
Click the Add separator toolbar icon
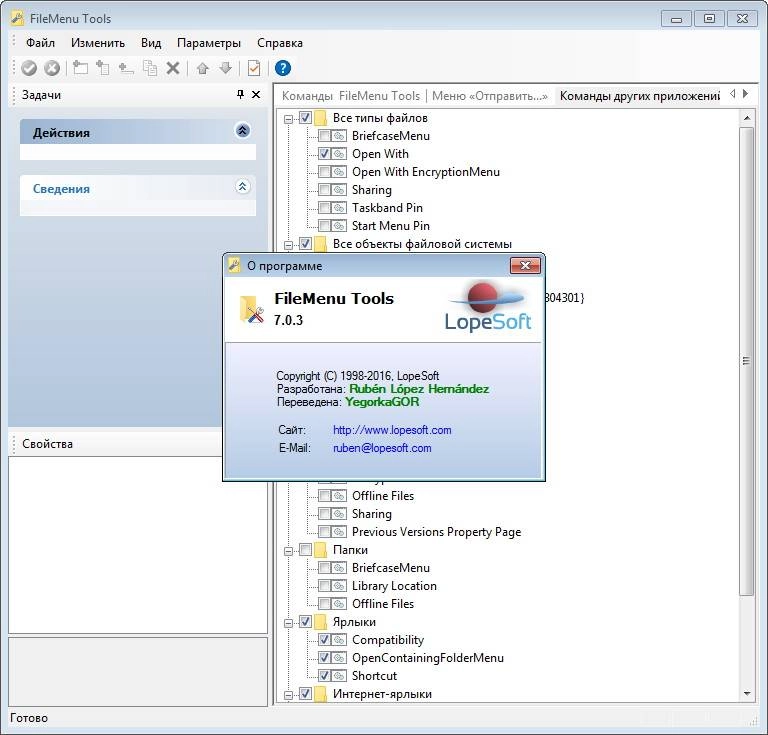pyautogui.click(x=126, y=68)
